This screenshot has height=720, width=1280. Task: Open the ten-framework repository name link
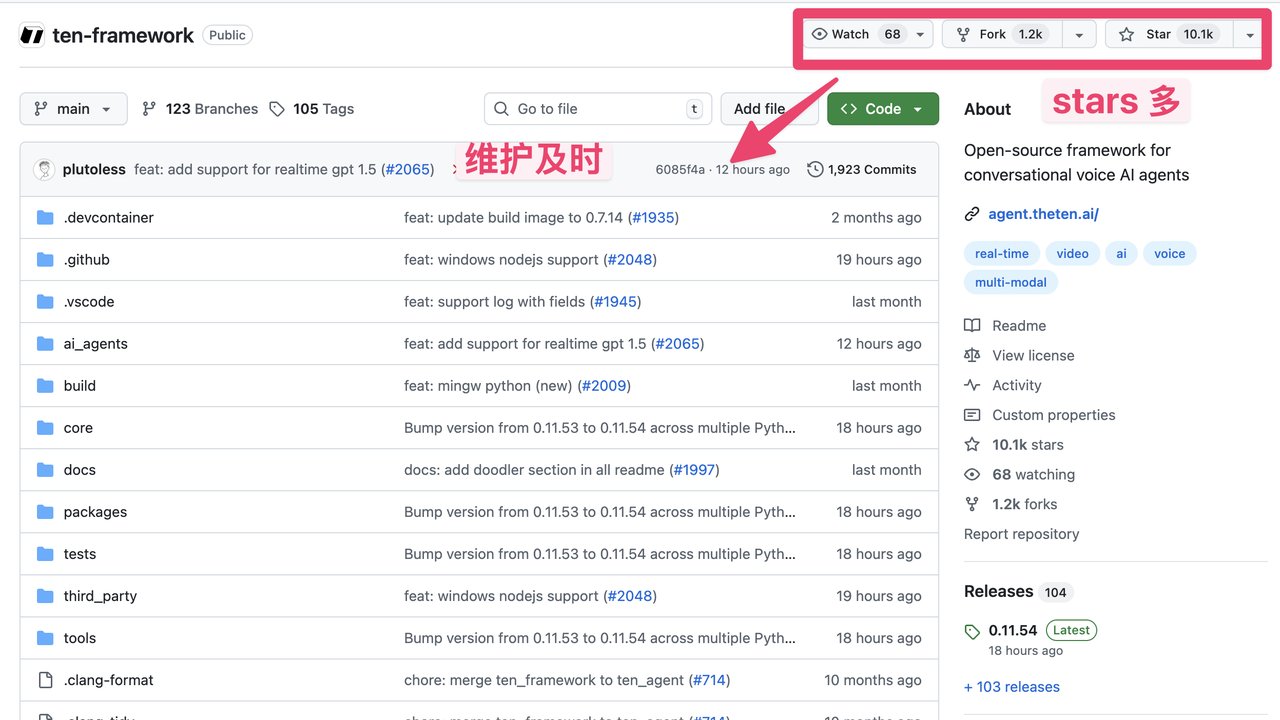click(123, 35)
